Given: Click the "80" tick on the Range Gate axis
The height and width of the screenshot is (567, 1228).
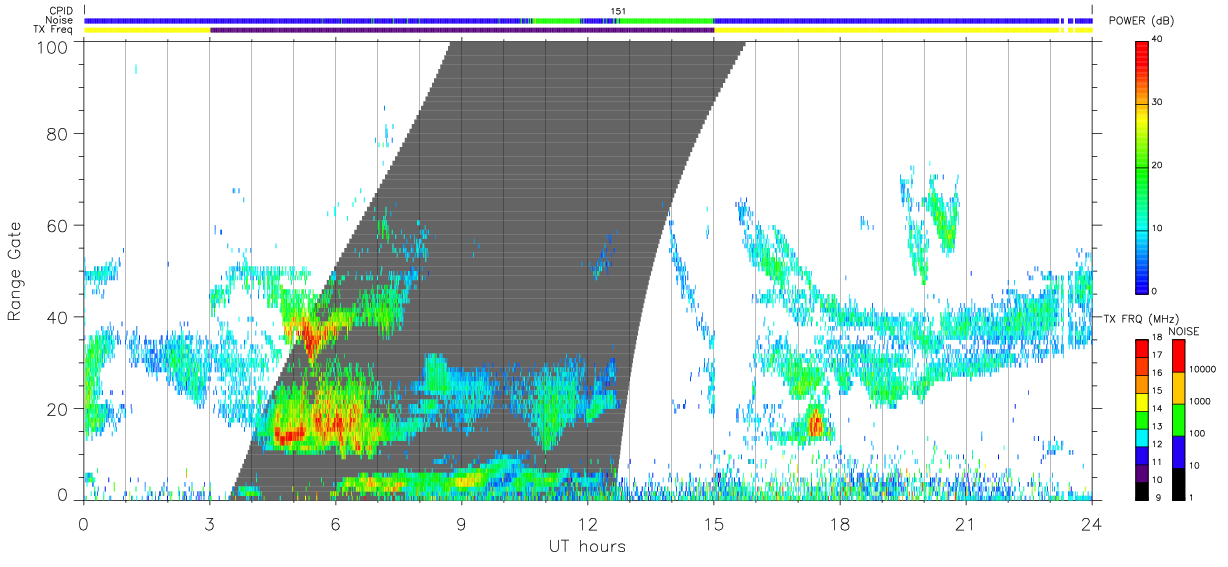Looking at the screenshot, I should pyautogui.click(x=60, y=134).
